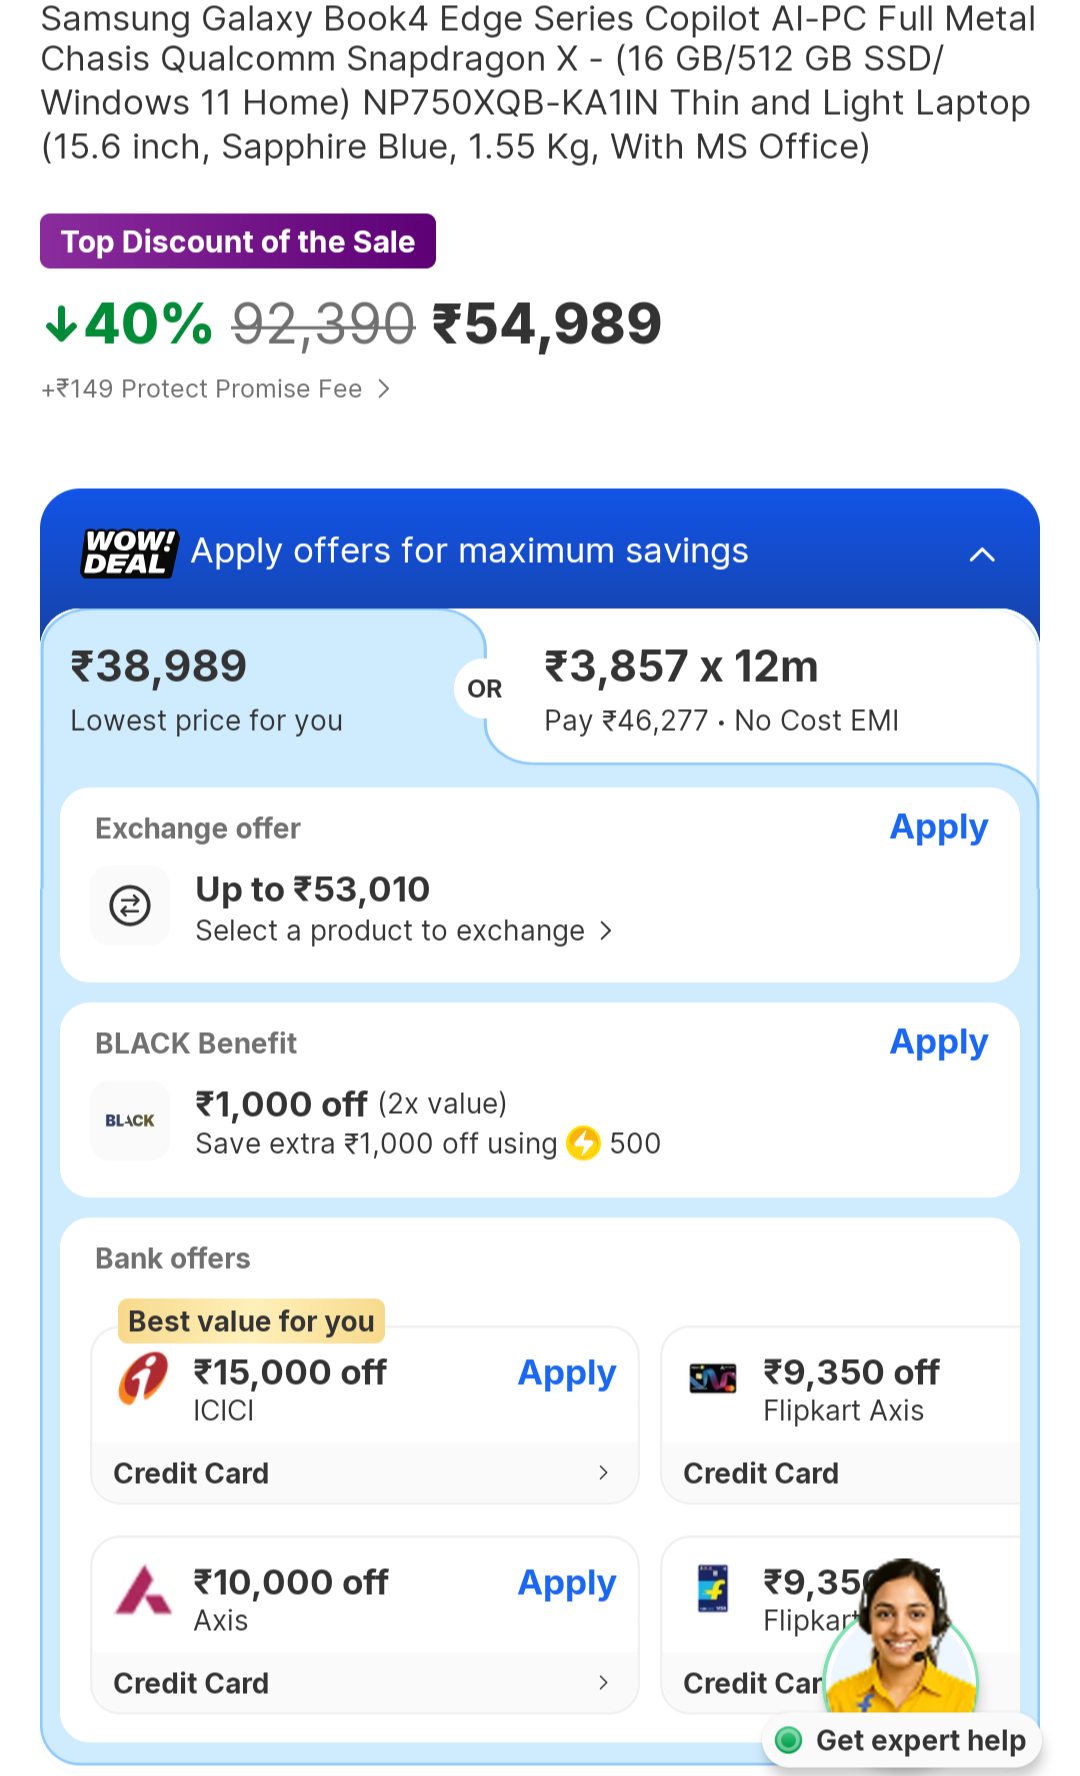Image resolution: width=1080 pixels, height=1776 pixels.
Task: Expand Axis Credit Card offer details
Action: (603, 1682)
